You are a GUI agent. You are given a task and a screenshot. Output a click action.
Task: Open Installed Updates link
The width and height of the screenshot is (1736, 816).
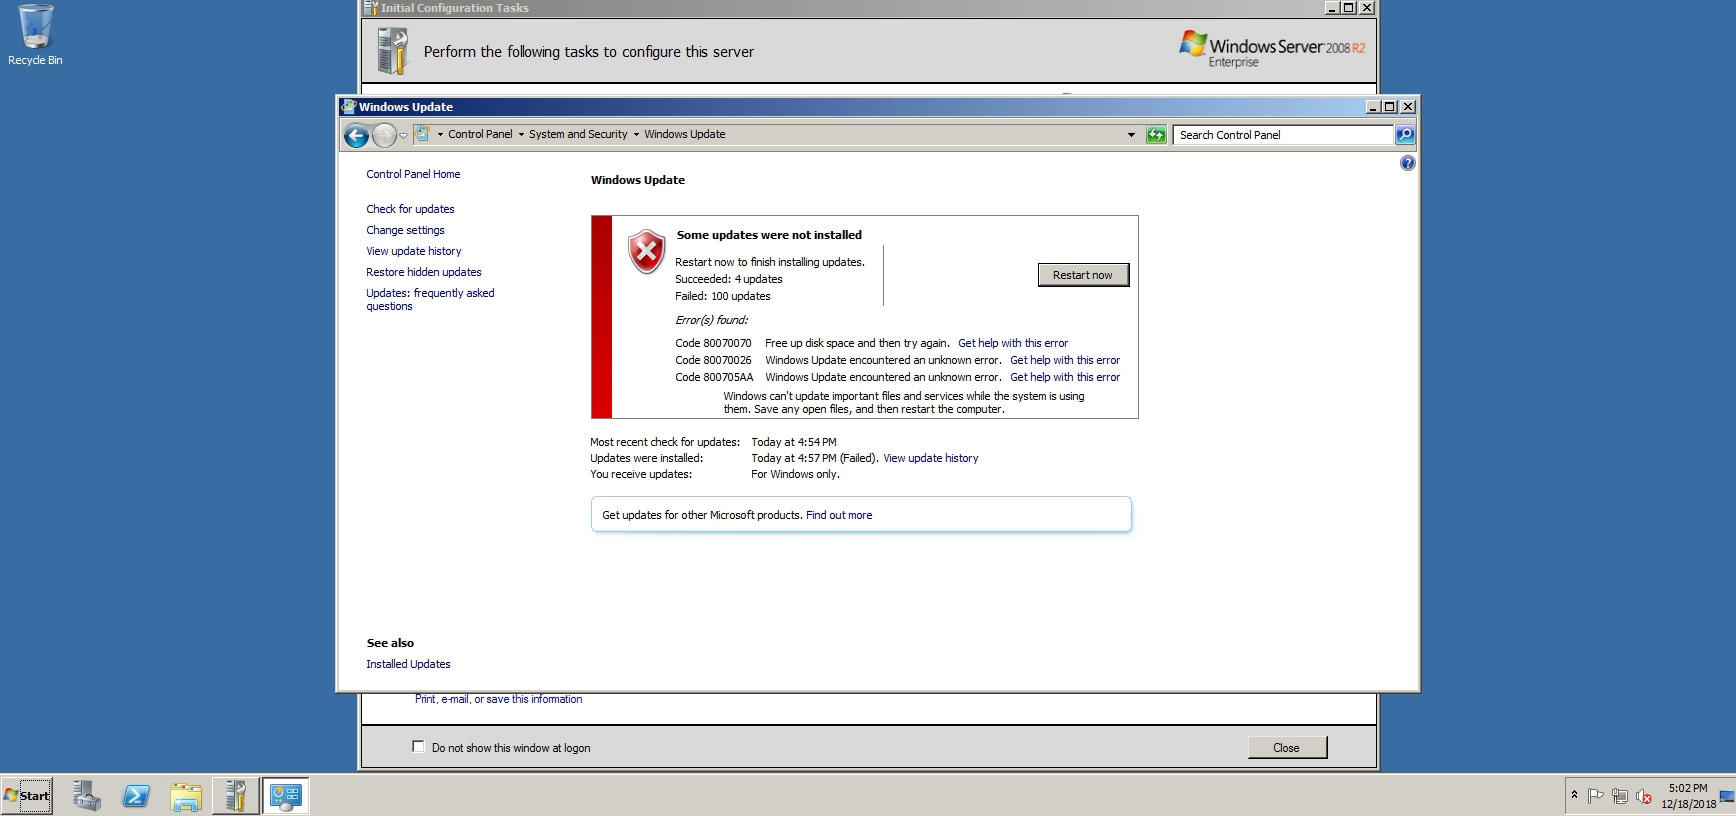pyautogui.click(x=408, y=664)
